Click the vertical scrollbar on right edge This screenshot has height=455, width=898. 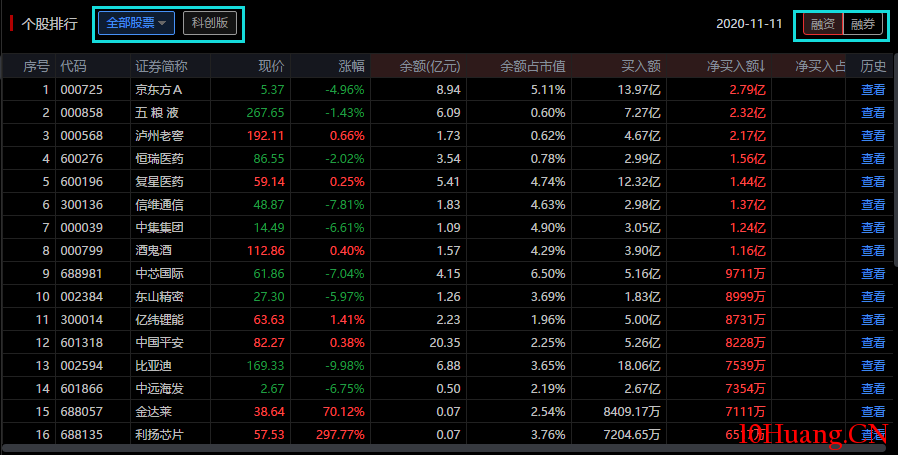pos(895,160)
